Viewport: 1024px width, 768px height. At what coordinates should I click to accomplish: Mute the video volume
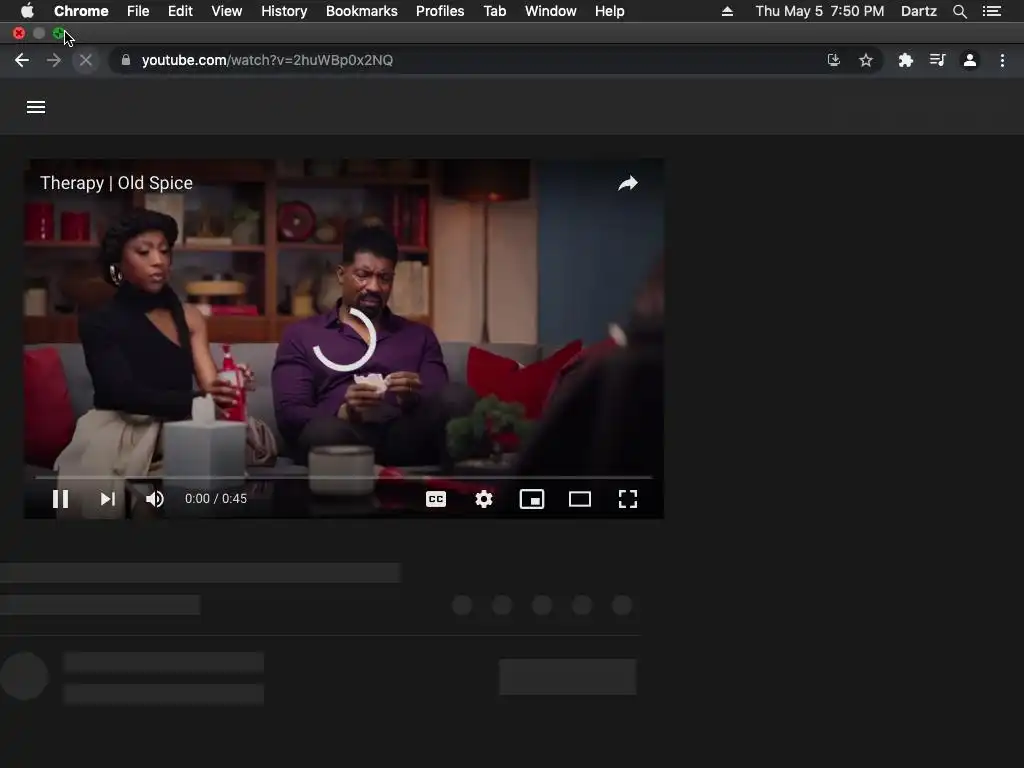155,499
